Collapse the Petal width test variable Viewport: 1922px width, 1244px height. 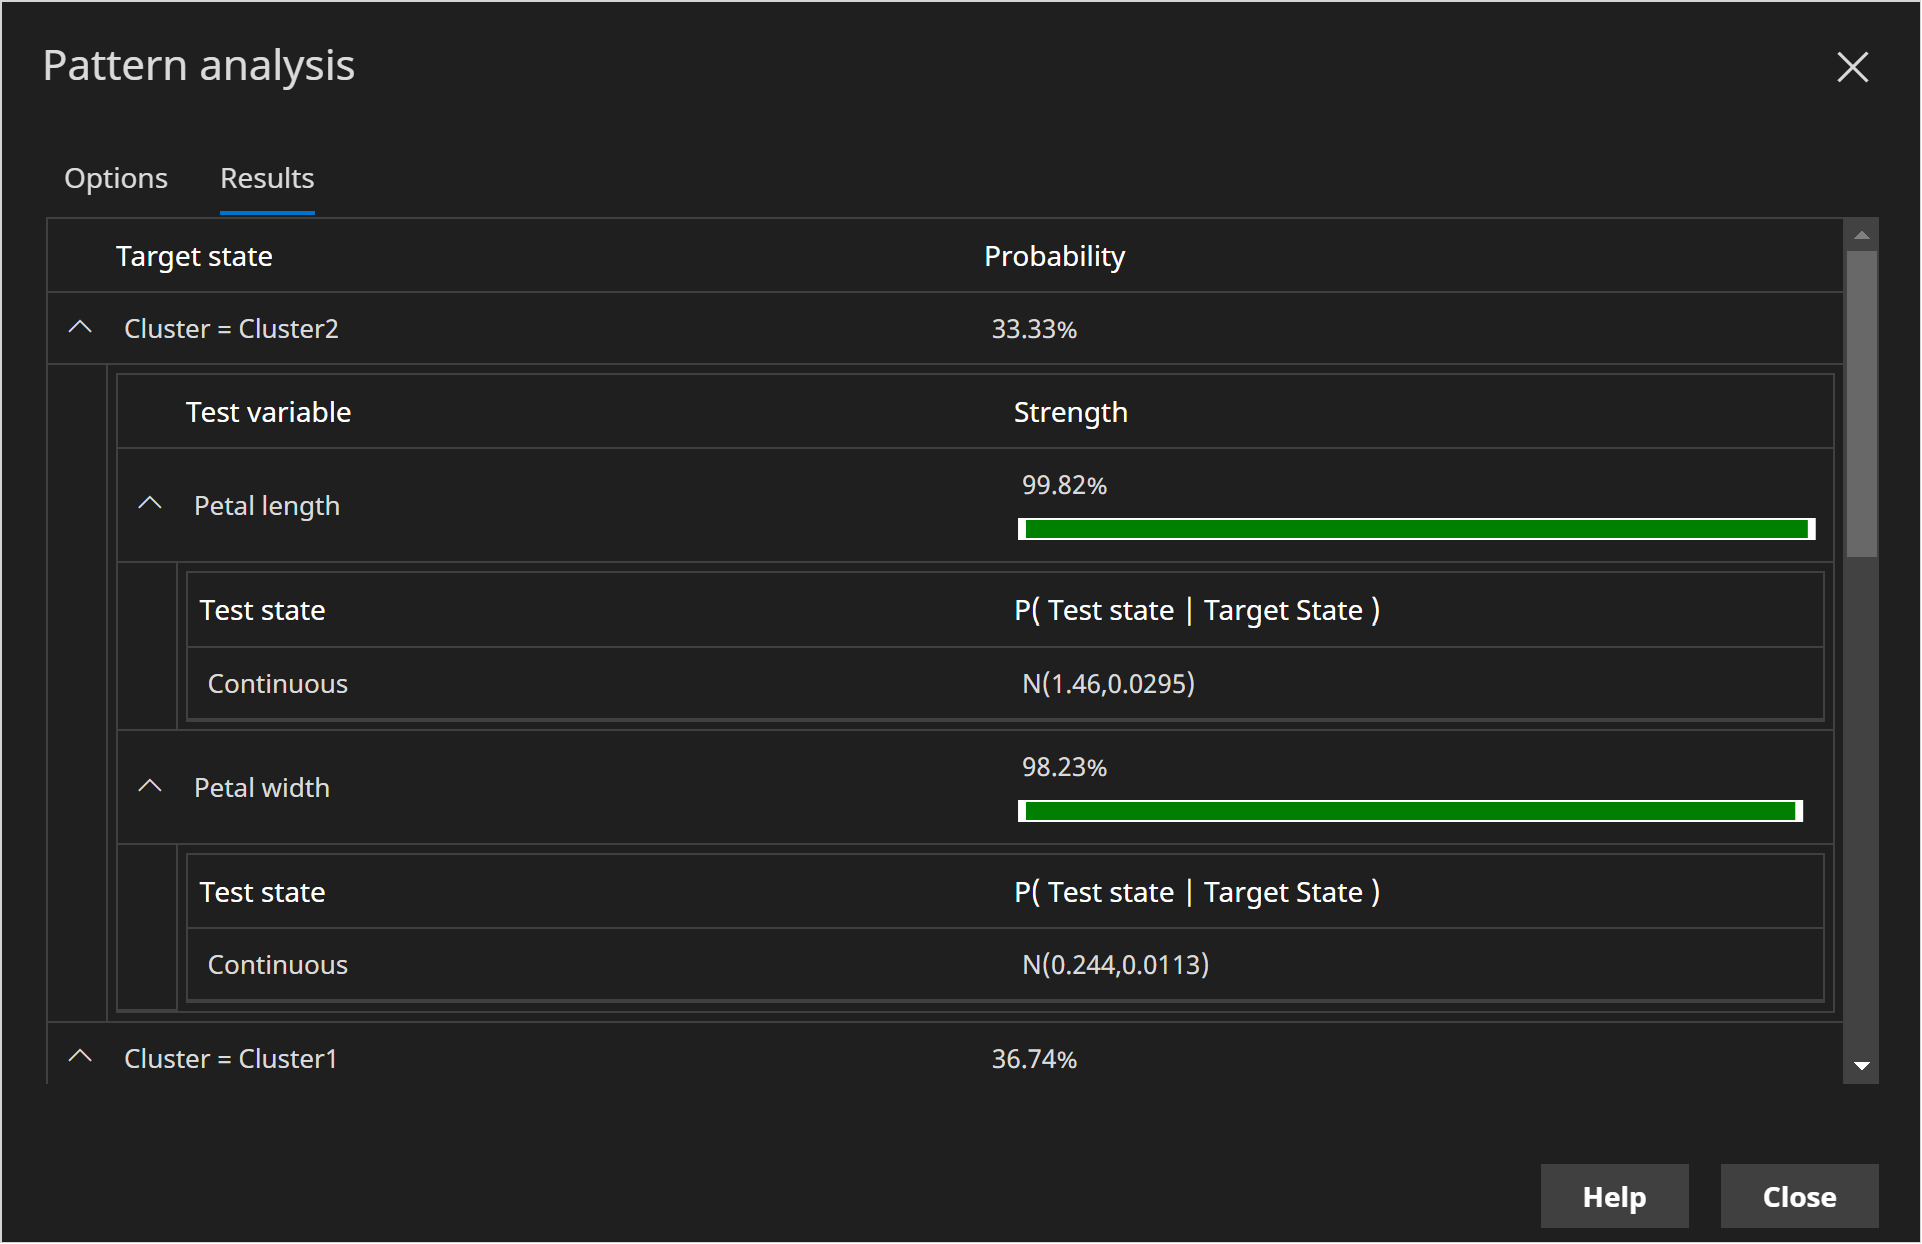[150, 786]
